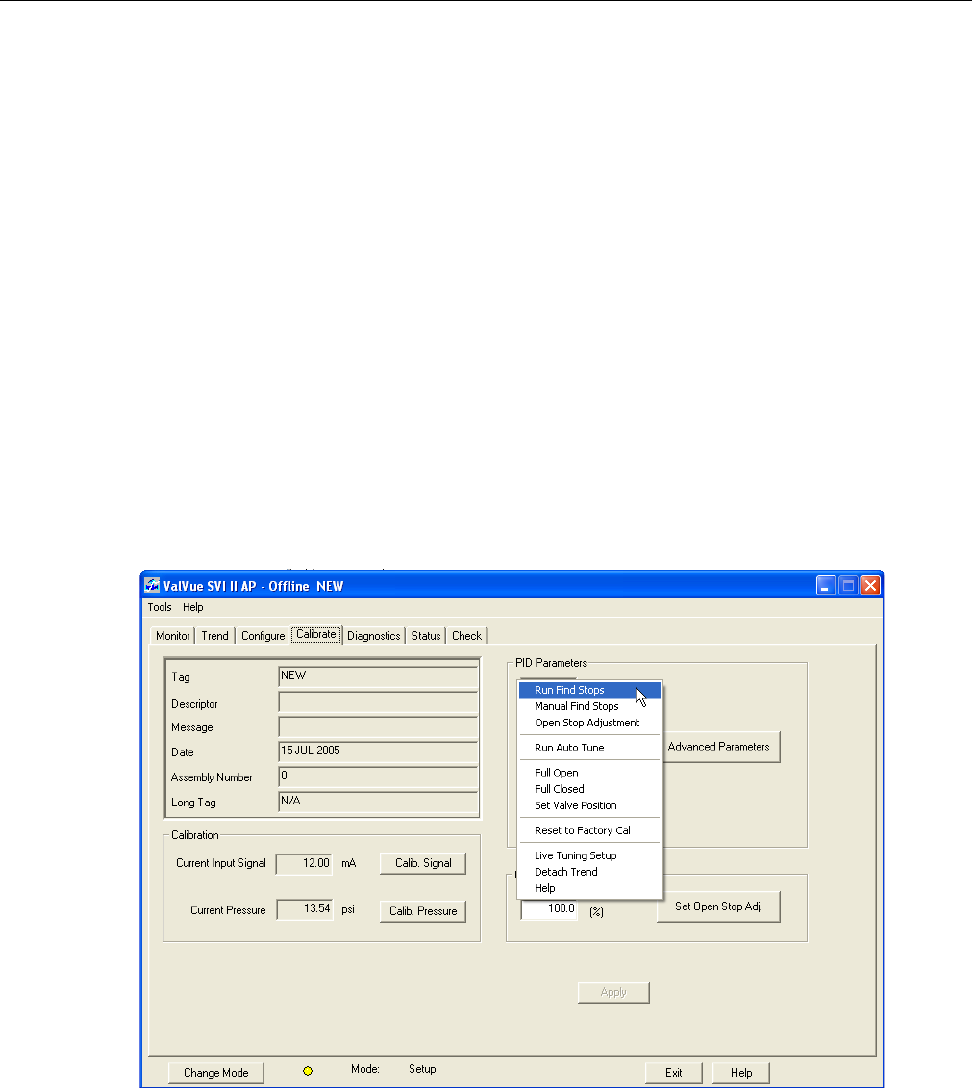Click the open stop adjustment field 100.0
Screen dimensions: 972x1088
549,910
